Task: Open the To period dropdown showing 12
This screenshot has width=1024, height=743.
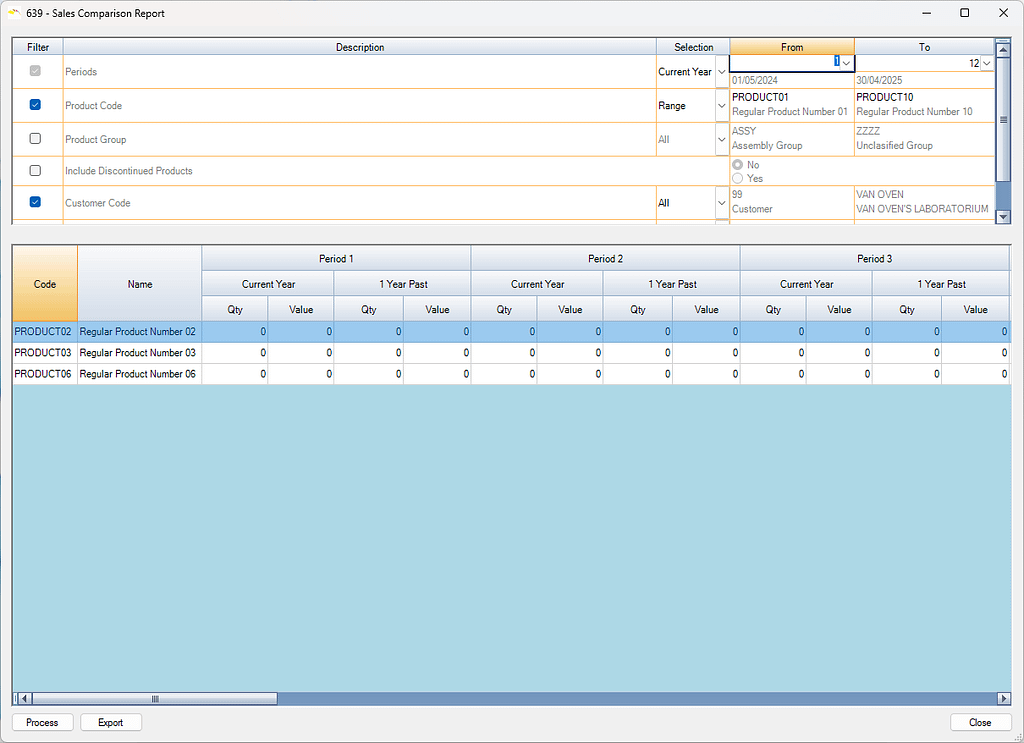Action: (987, 63)
